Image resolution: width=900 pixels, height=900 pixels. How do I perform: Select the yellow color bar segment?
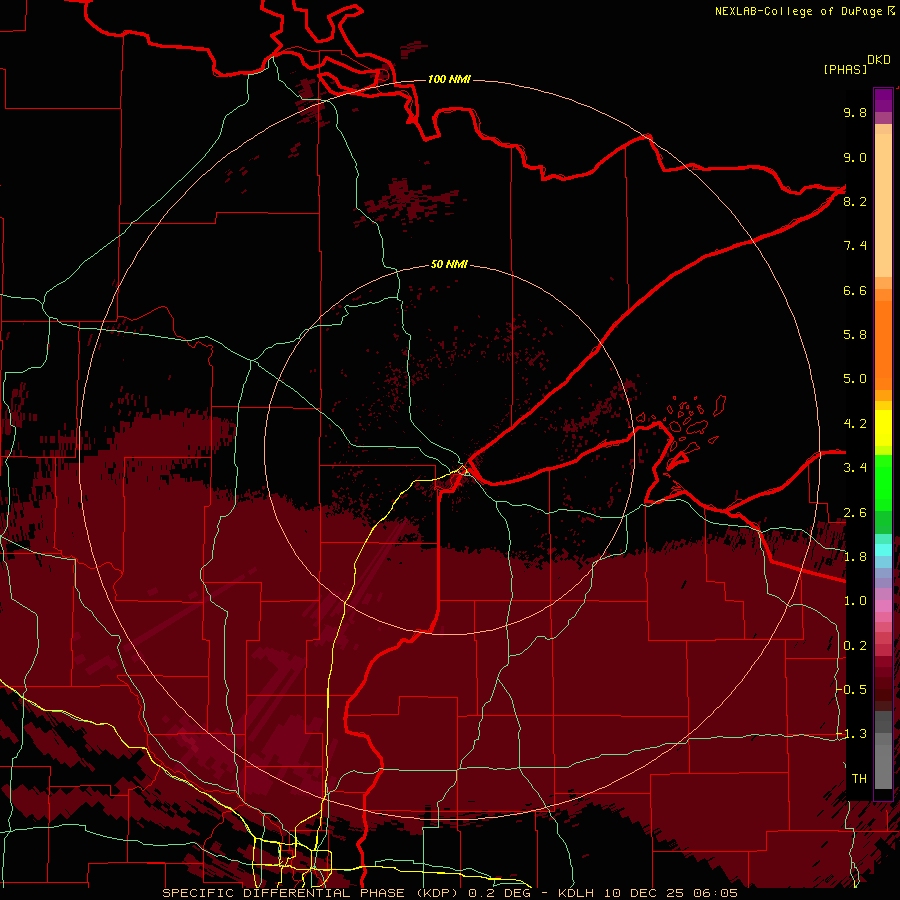click(883, 428)
